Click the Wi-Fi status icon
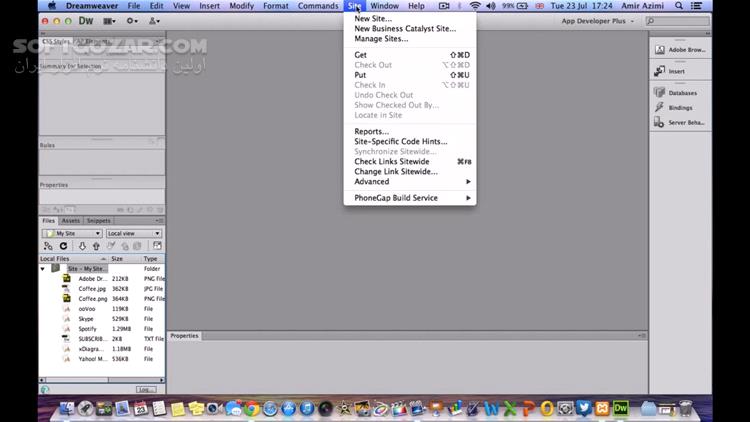The height and width of the screenshot is (422, 750). 474,6
